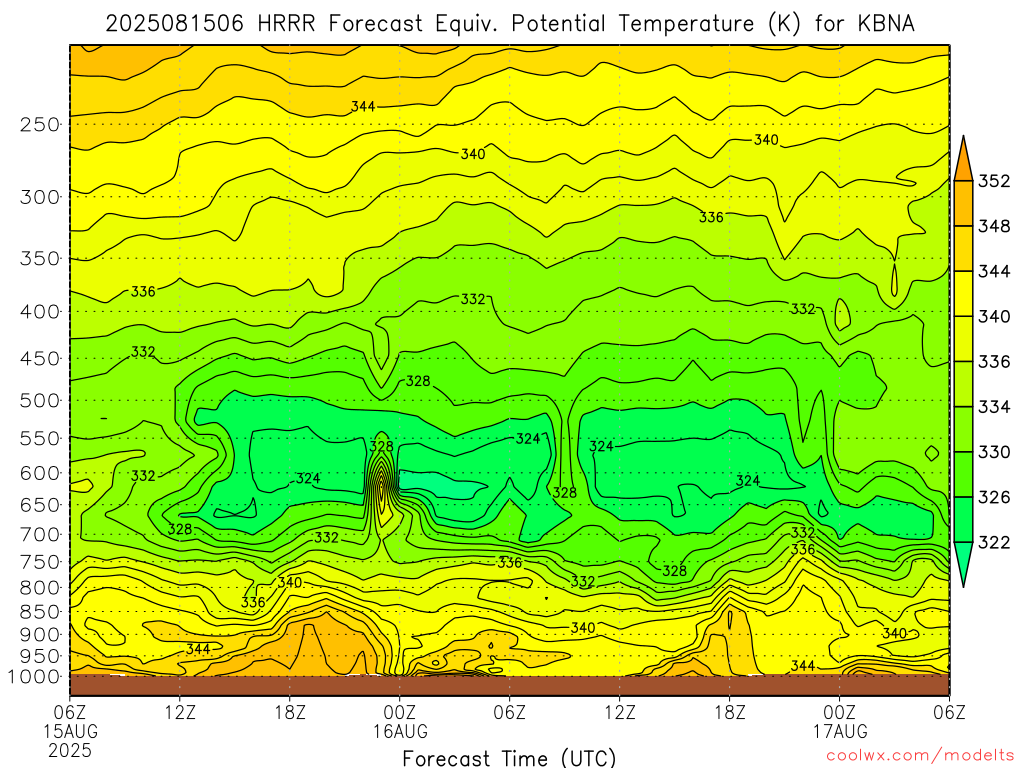Viewport: 1024px width, 768px height.
Task: Select the 950 pressure axis label
Action: (40, 656)
